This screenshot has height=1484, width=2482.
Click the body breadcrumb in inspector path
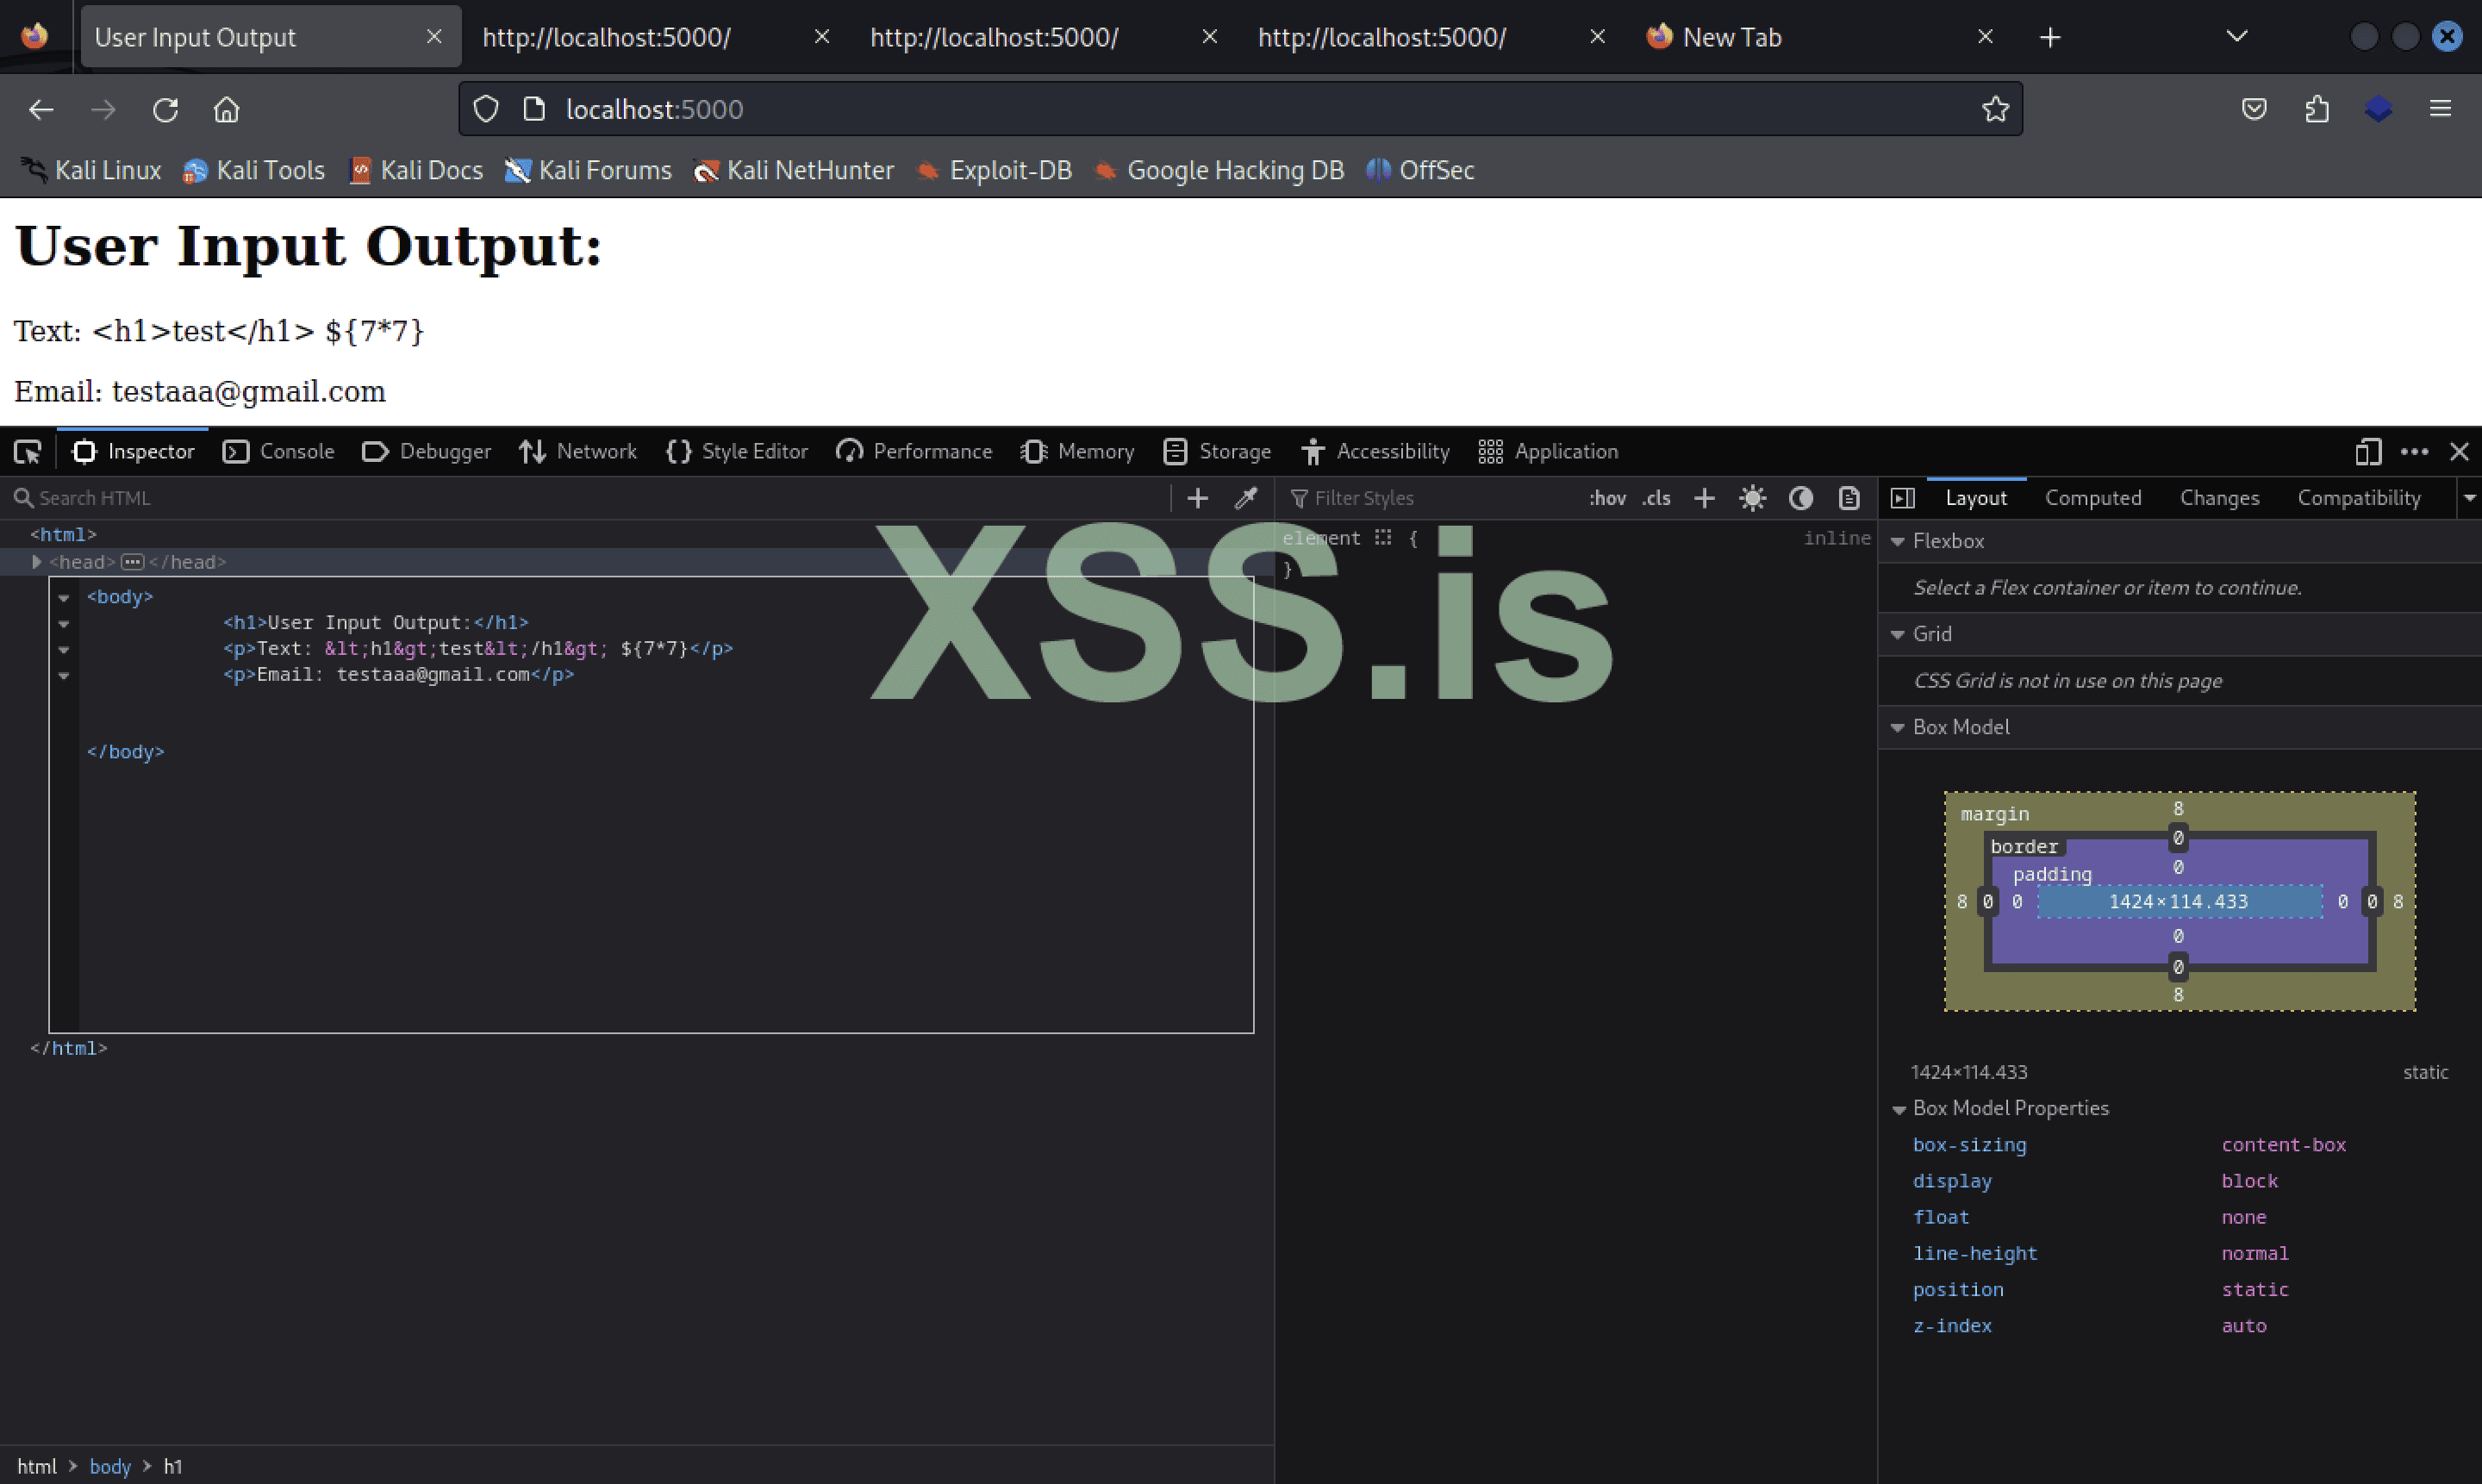[110, 1466]
